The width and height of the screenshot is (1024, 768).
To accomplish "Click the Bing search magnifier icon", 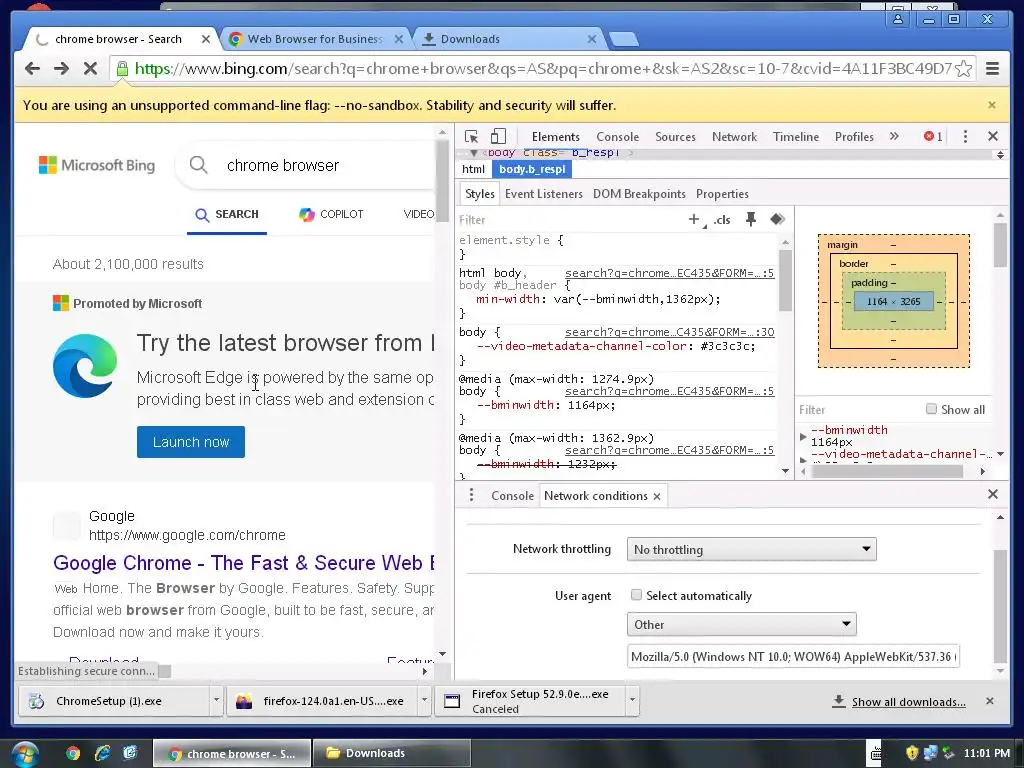I will [199, 165].
